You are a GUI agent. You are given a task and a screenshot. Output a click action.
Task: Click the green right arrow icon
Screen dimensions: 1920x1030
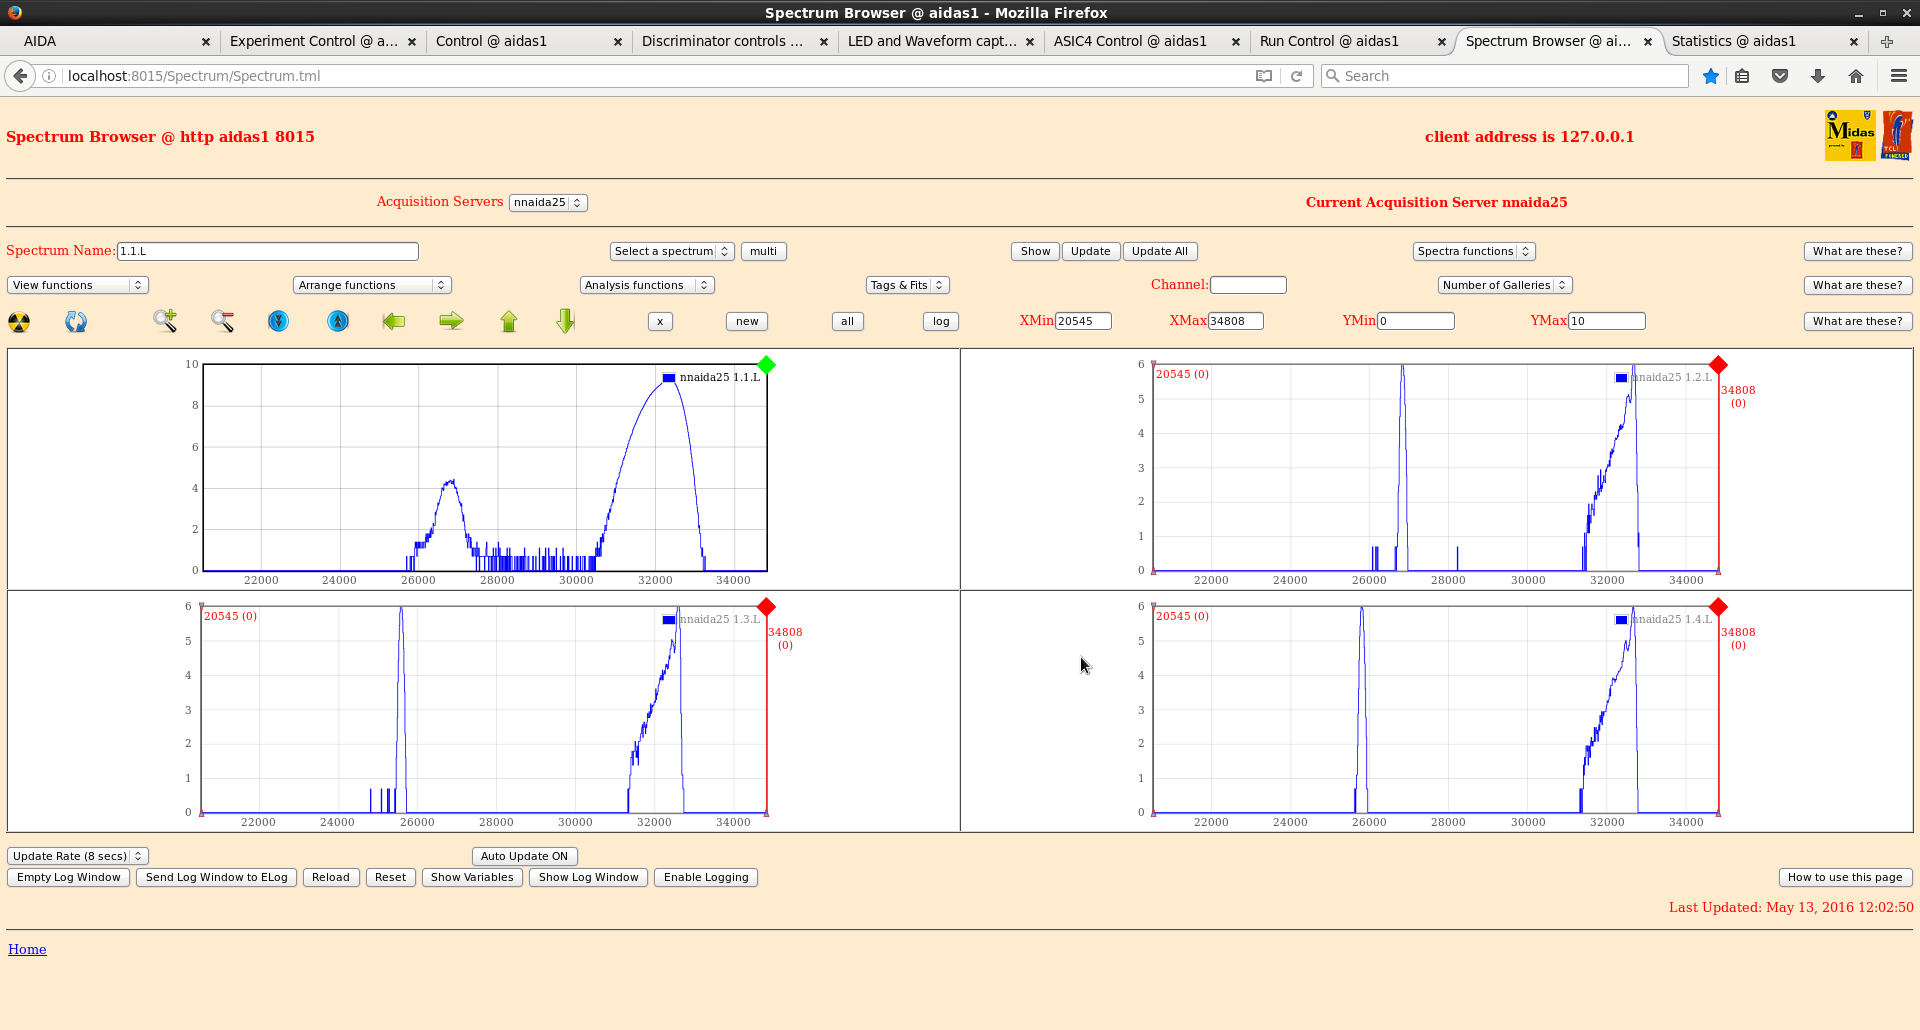pos(451,321)
